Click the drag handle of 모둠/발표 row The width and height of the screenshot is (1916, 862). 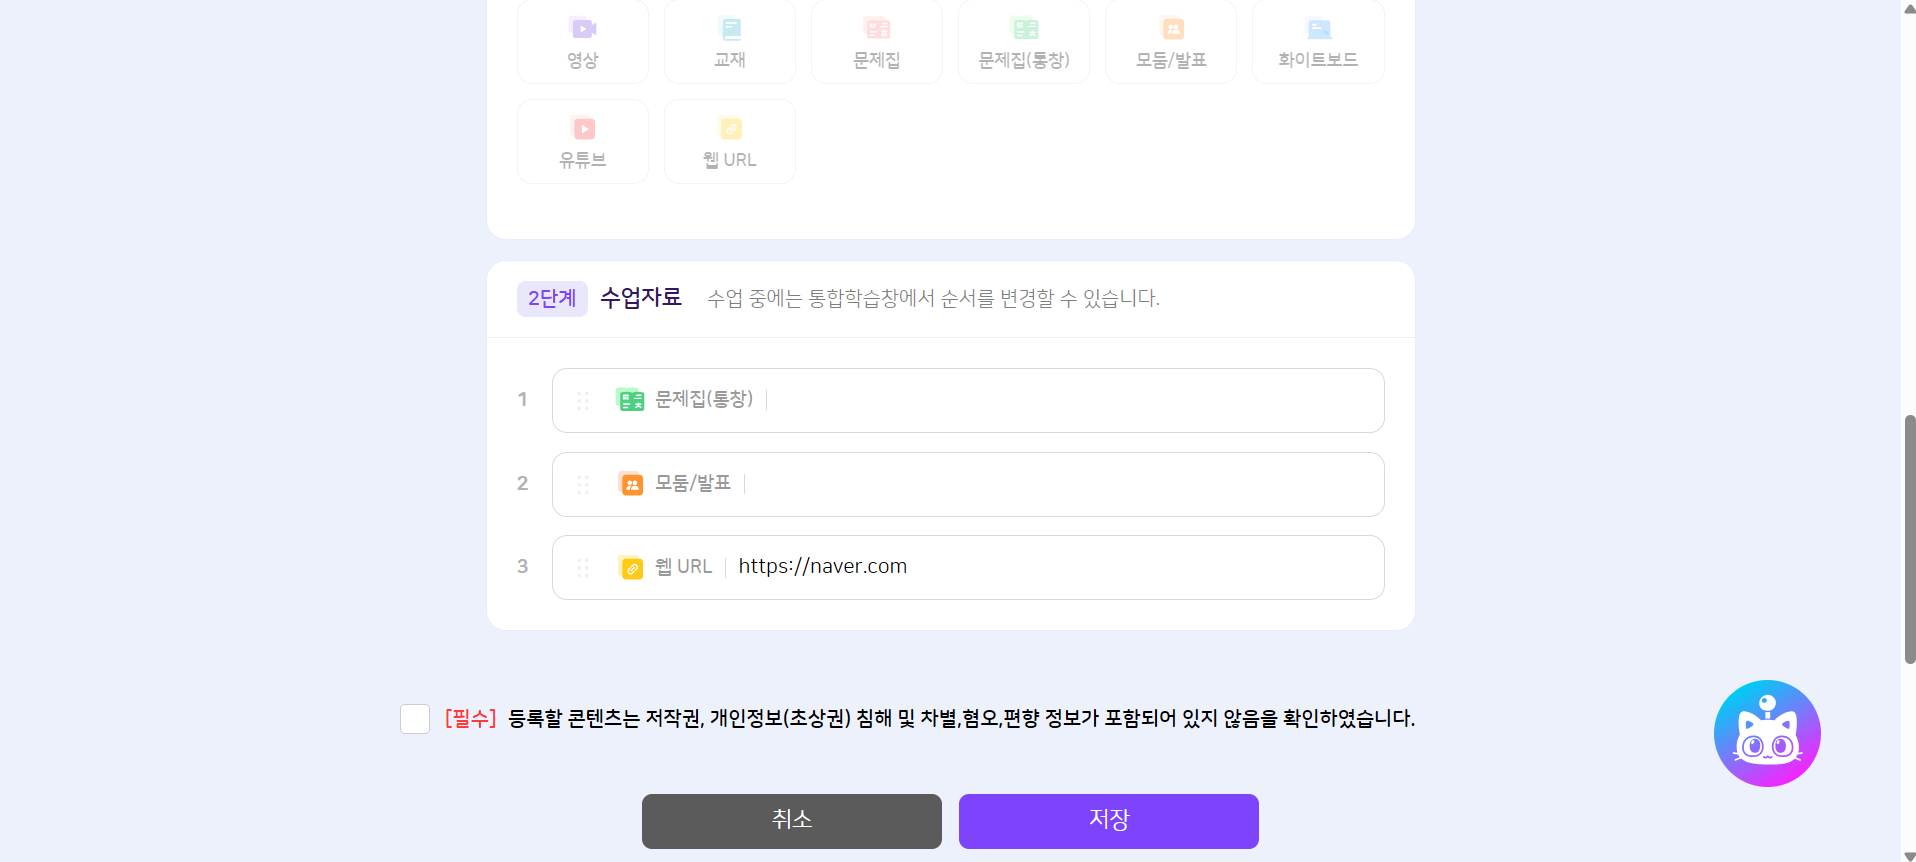[x=583, y=485]
